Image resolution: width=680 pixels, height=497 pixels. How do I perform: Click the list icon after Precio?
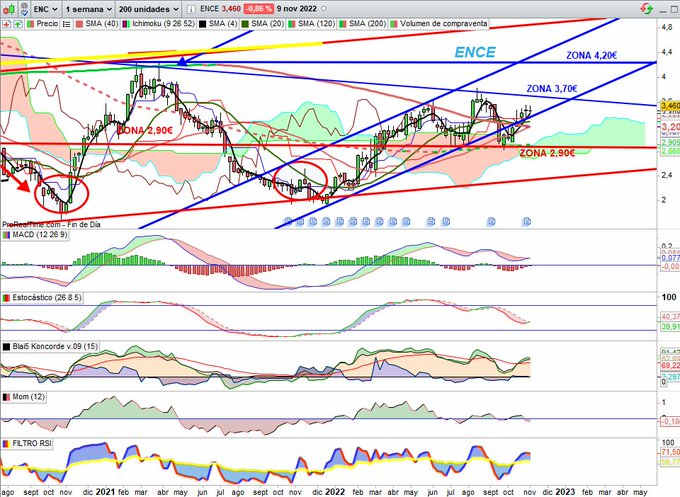66,24
